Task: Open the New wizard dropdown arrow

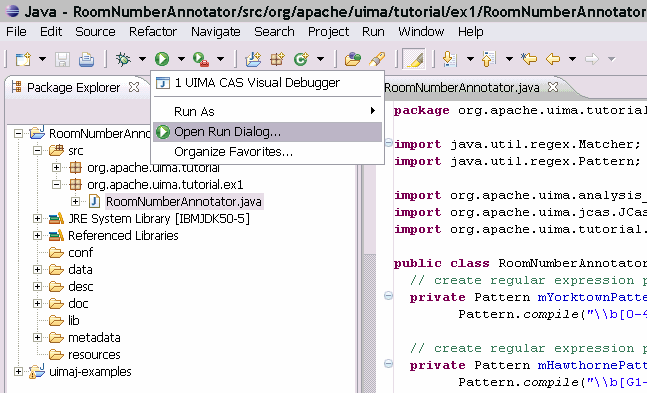Action: tap(42, 59)
